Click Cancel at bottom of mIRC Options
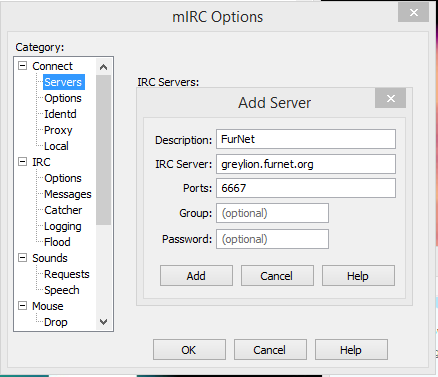 270,350
